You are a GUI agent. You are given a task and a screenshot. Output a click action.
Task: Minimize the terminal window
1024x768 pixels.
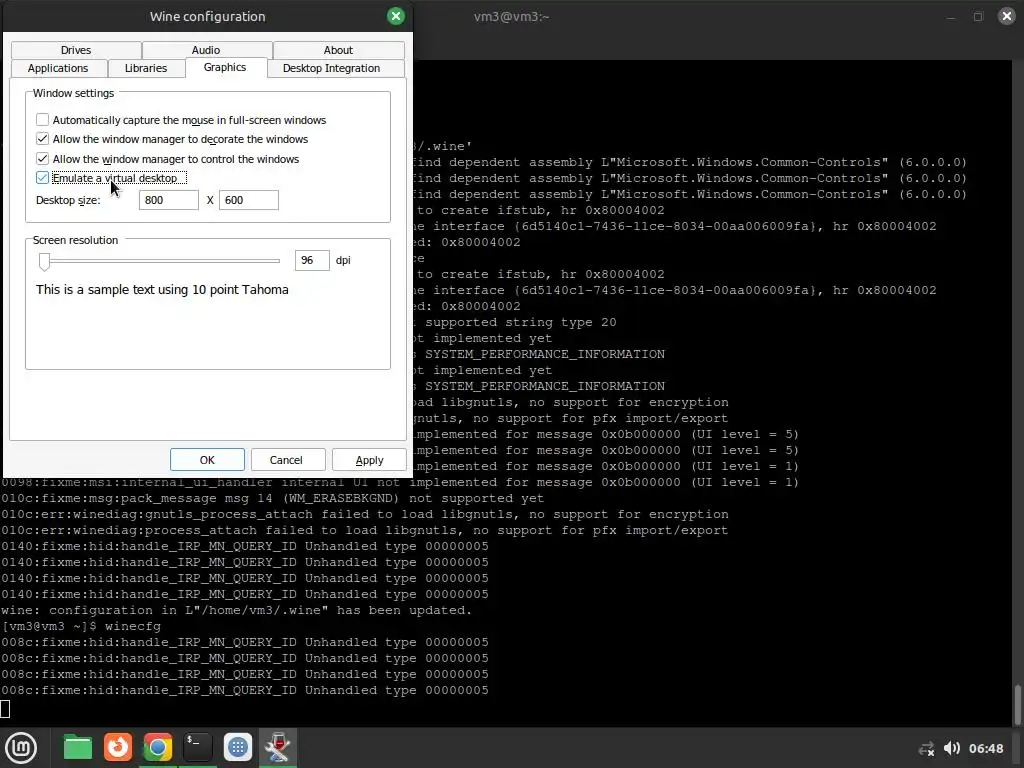pos(951,16)
